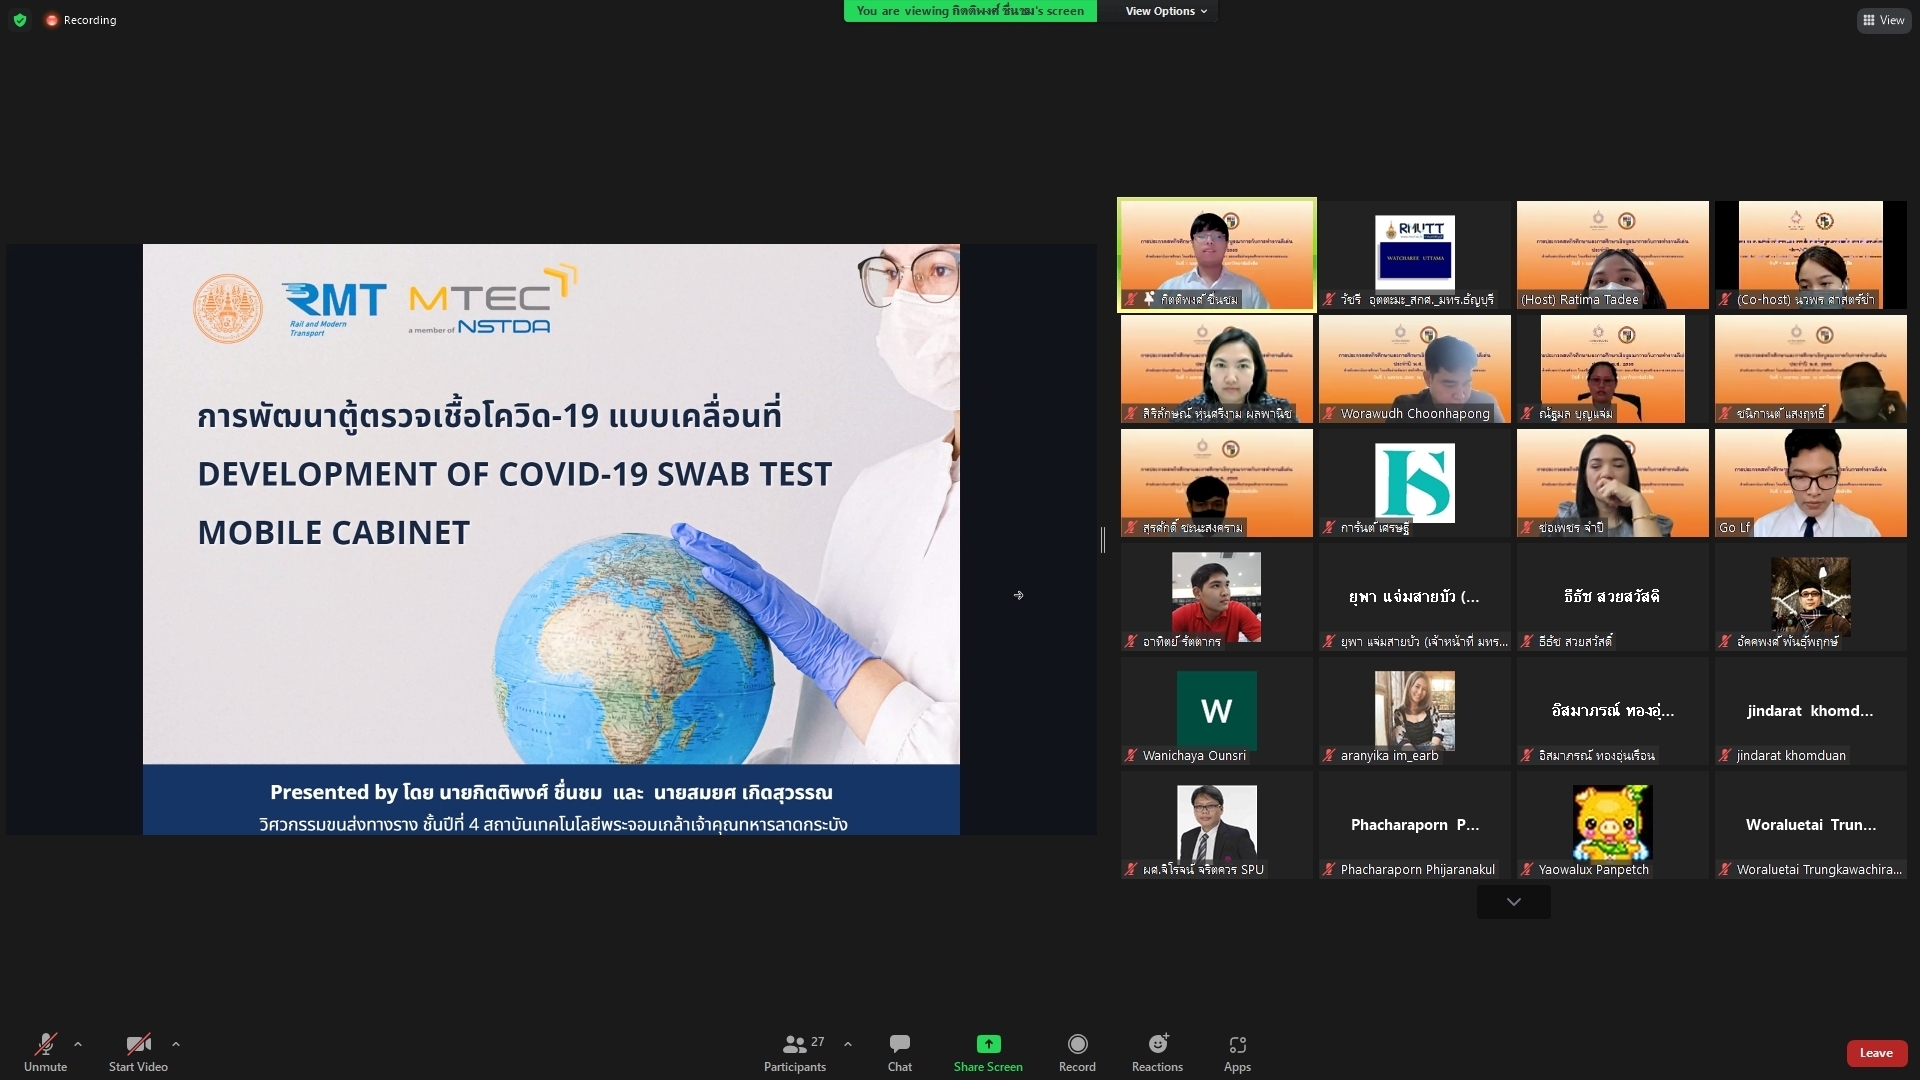Click the green encryption shield icon

click(x=20, y=20)
